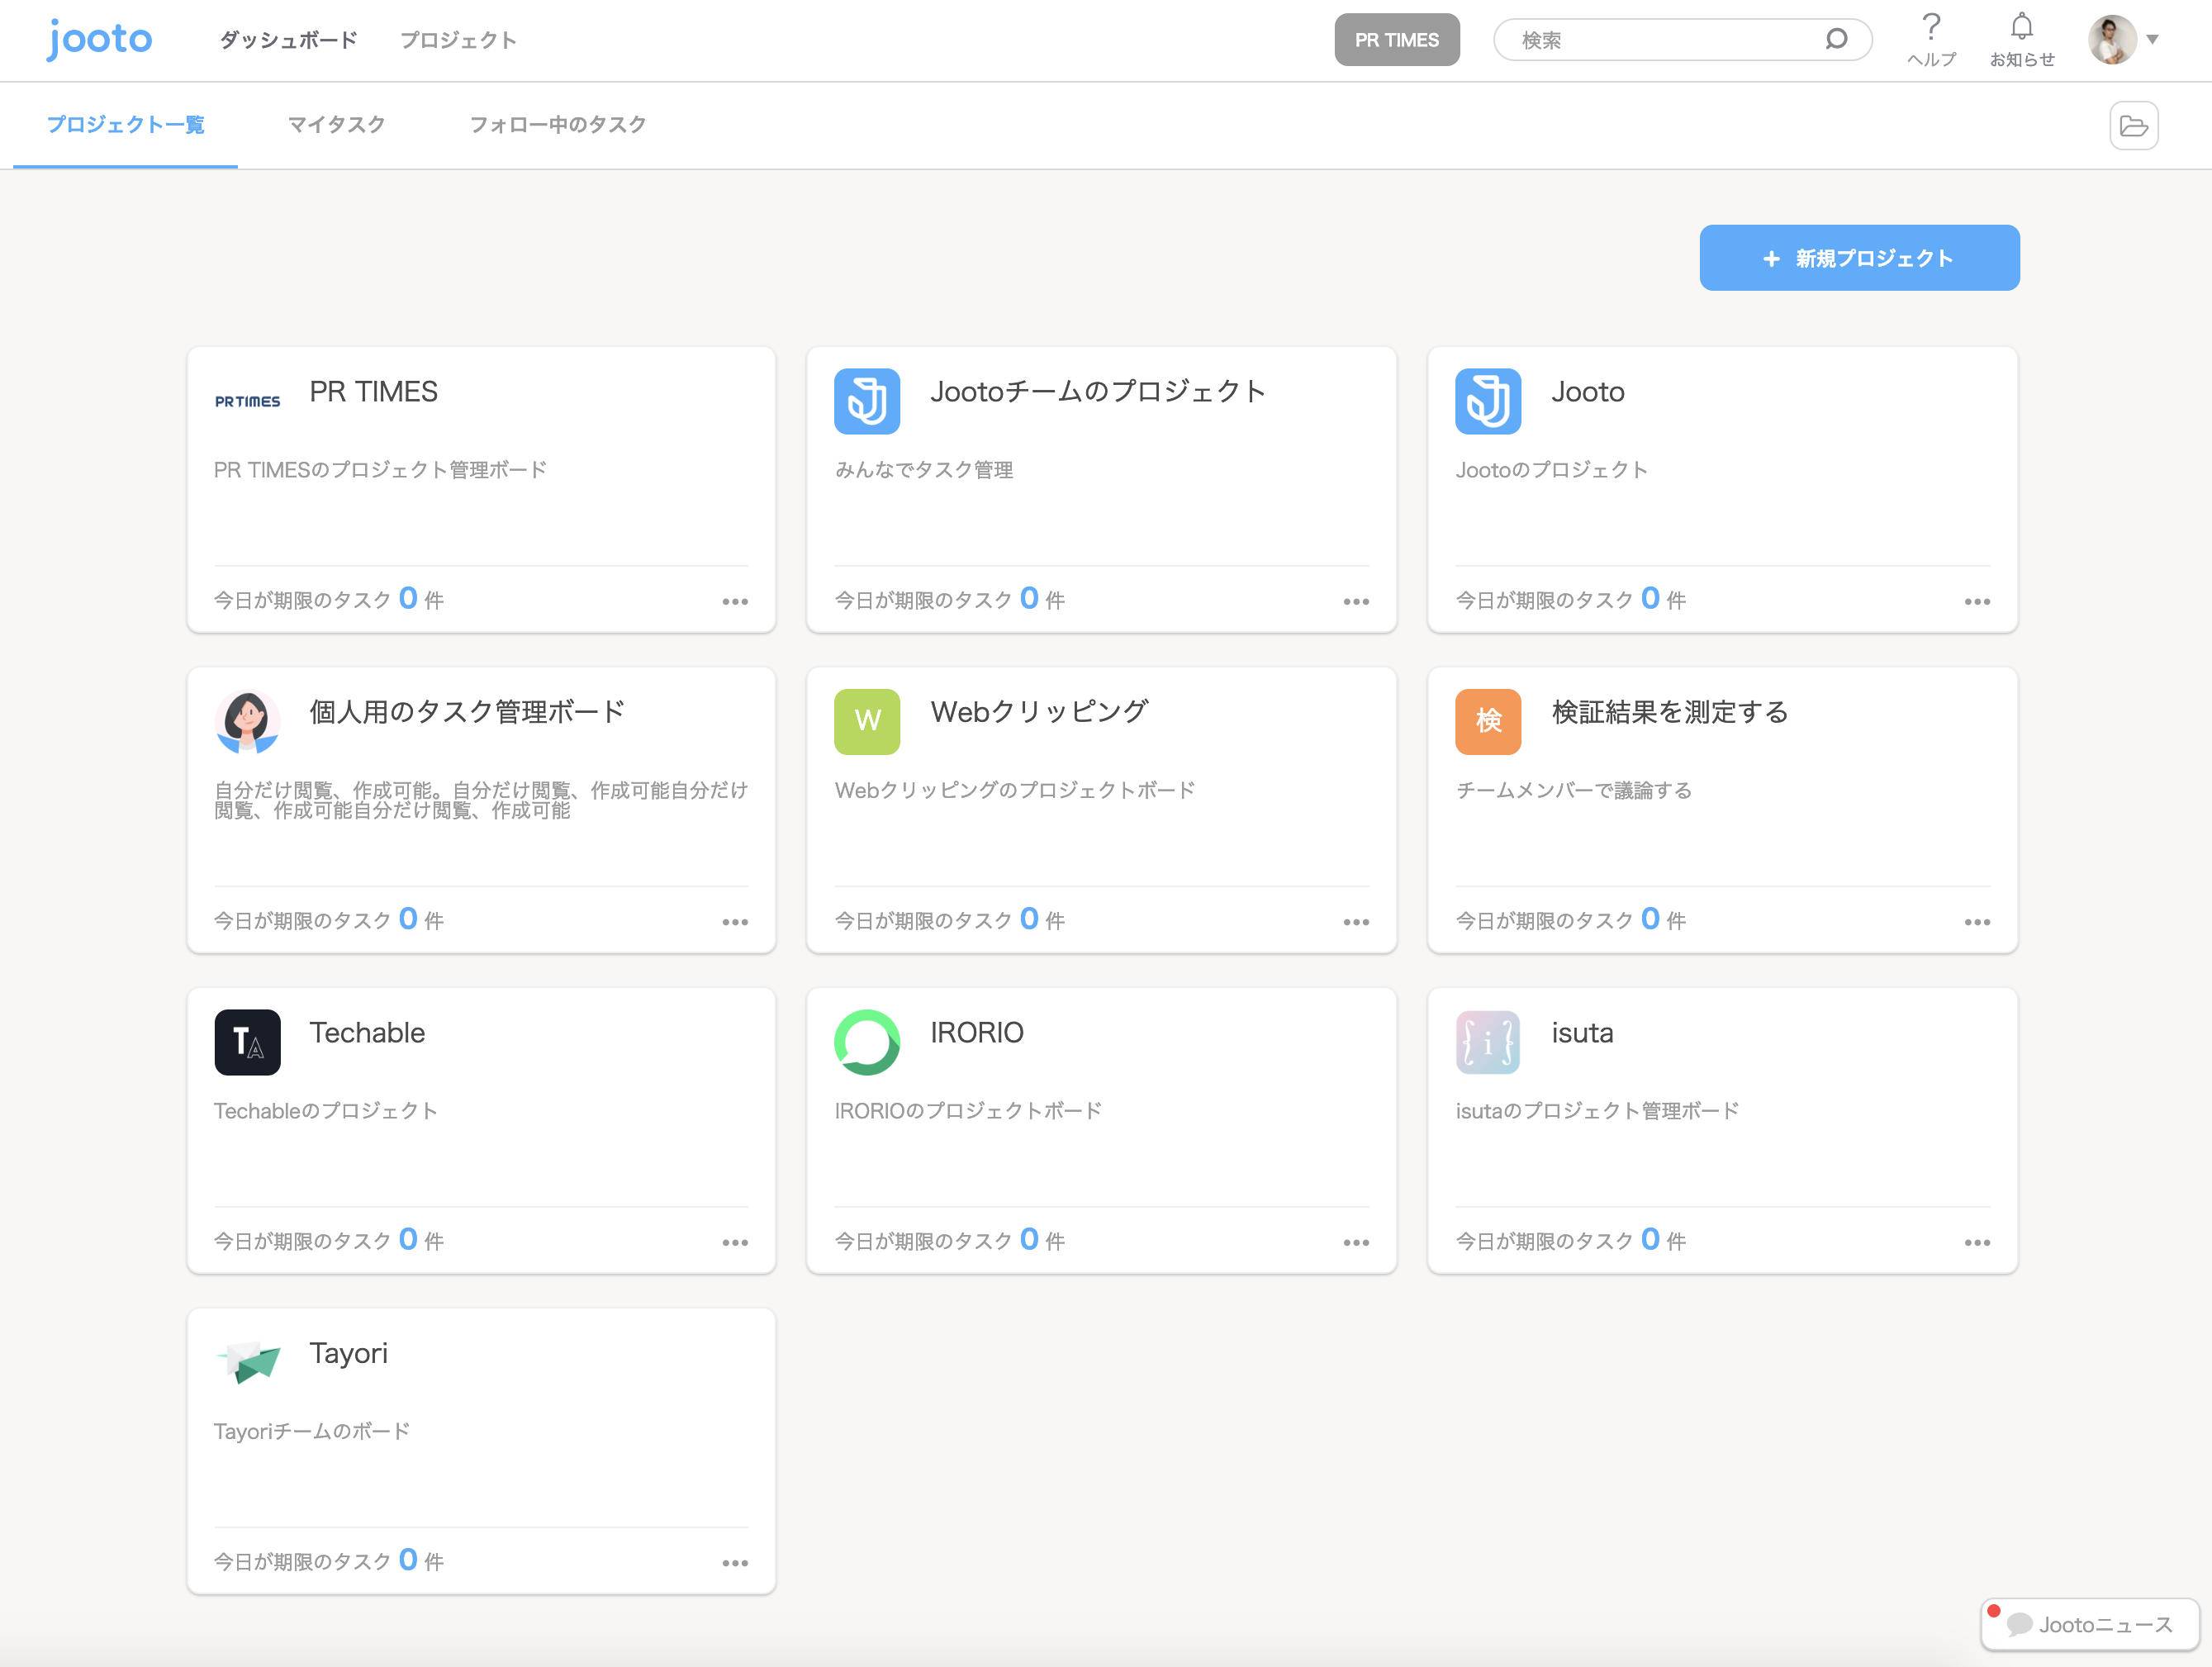Viewport: 2212px width, 1667px height.
Task: Click the isuta project icon
Action: [x=1488, y=1042]
